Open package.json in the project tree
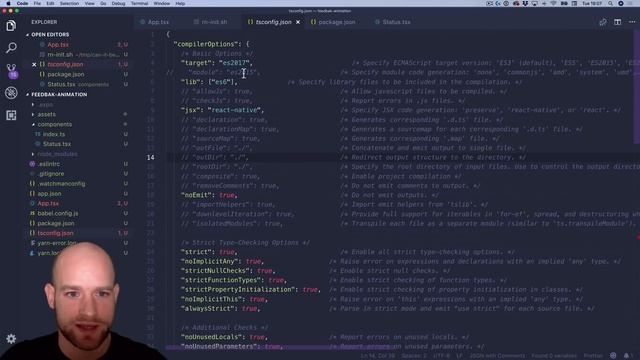This screenshot has width=640, height=360. coord(56,224)
